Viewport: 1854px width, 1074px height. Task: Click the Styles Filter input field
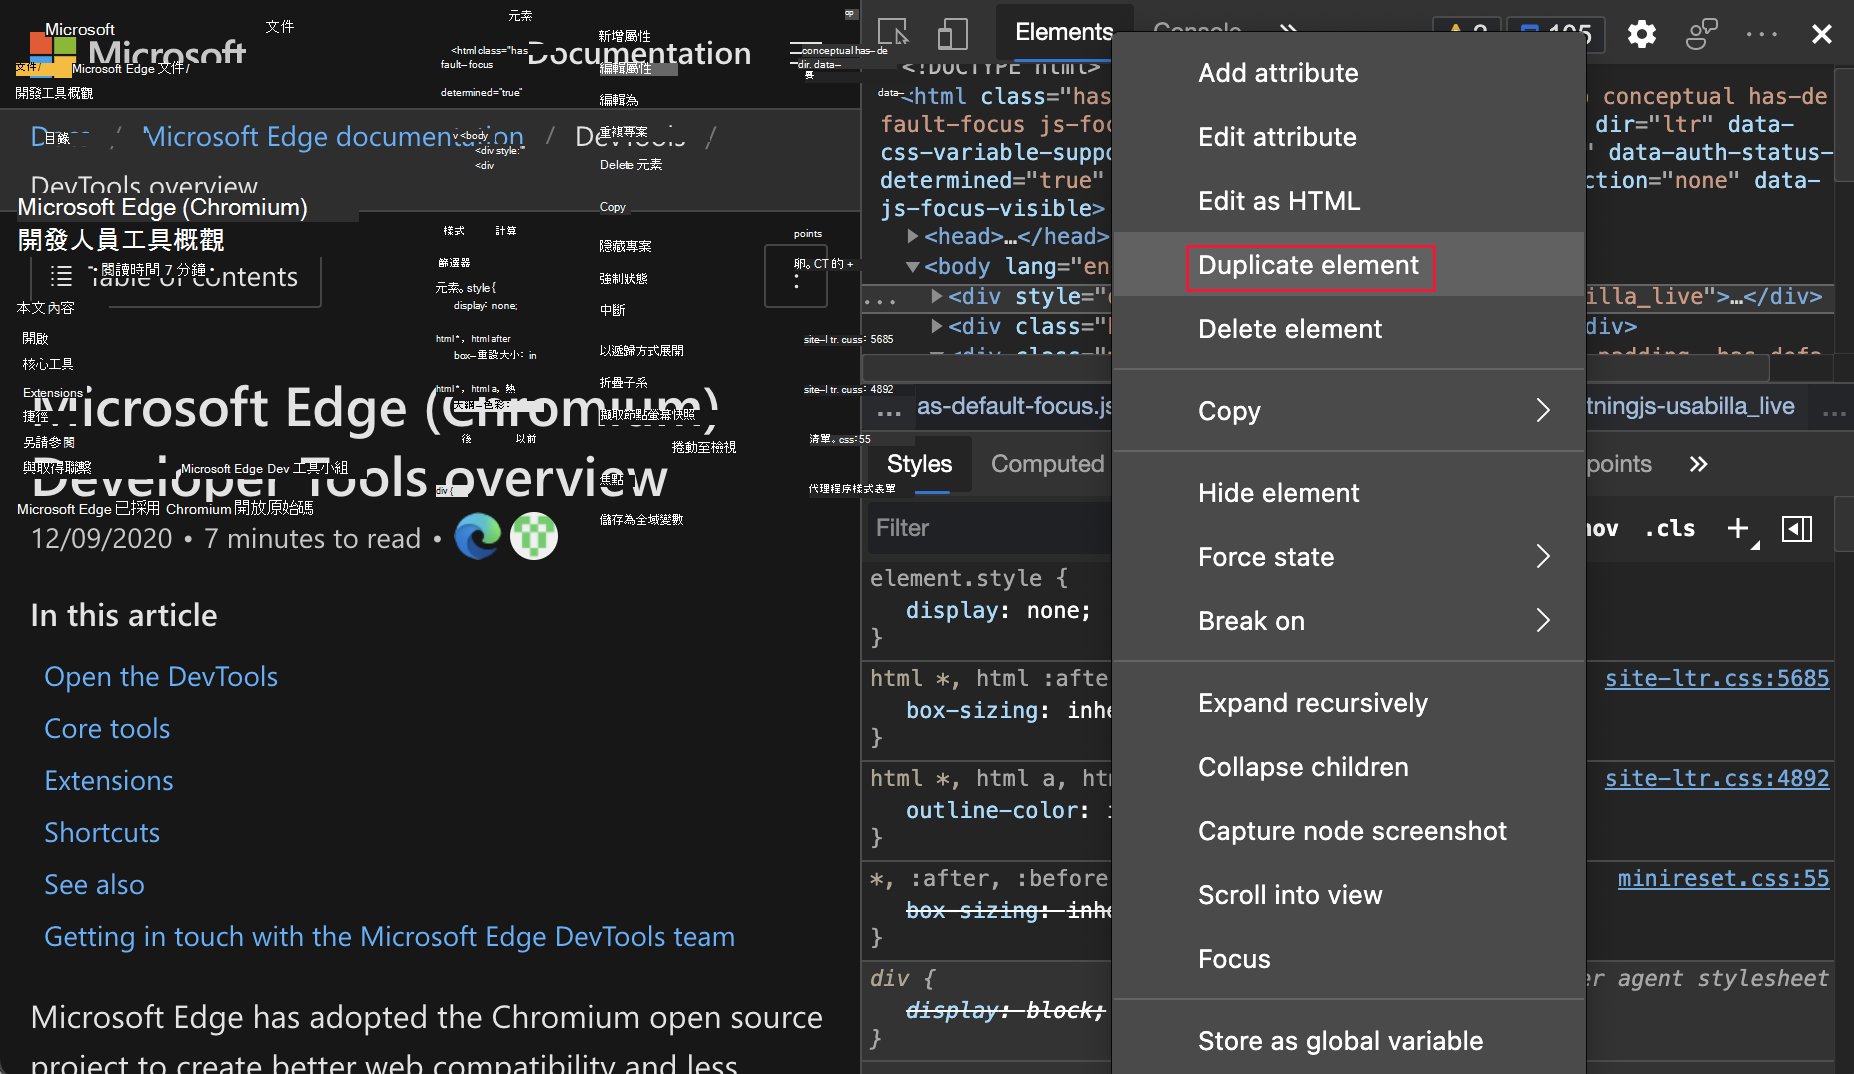click(x=990, y=528)
